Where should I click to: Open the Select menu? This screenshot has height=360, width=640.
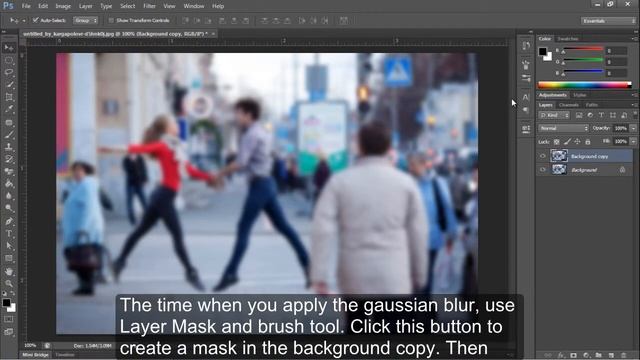(x=127, y=6)
